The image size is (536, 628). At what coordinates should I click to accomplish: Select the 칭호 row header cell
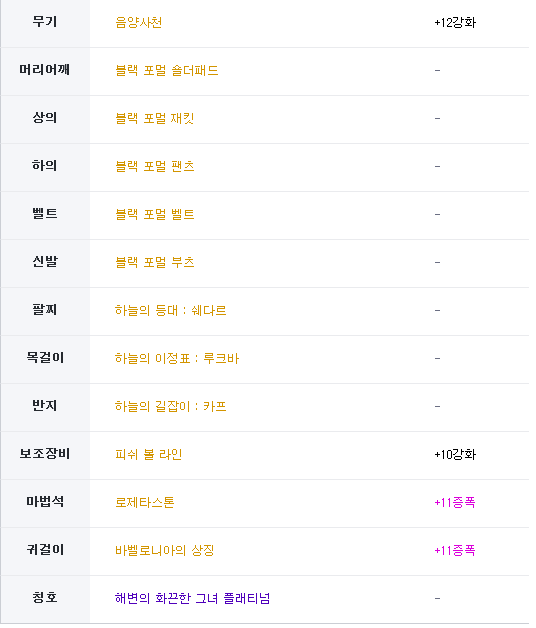pos(45,600)
